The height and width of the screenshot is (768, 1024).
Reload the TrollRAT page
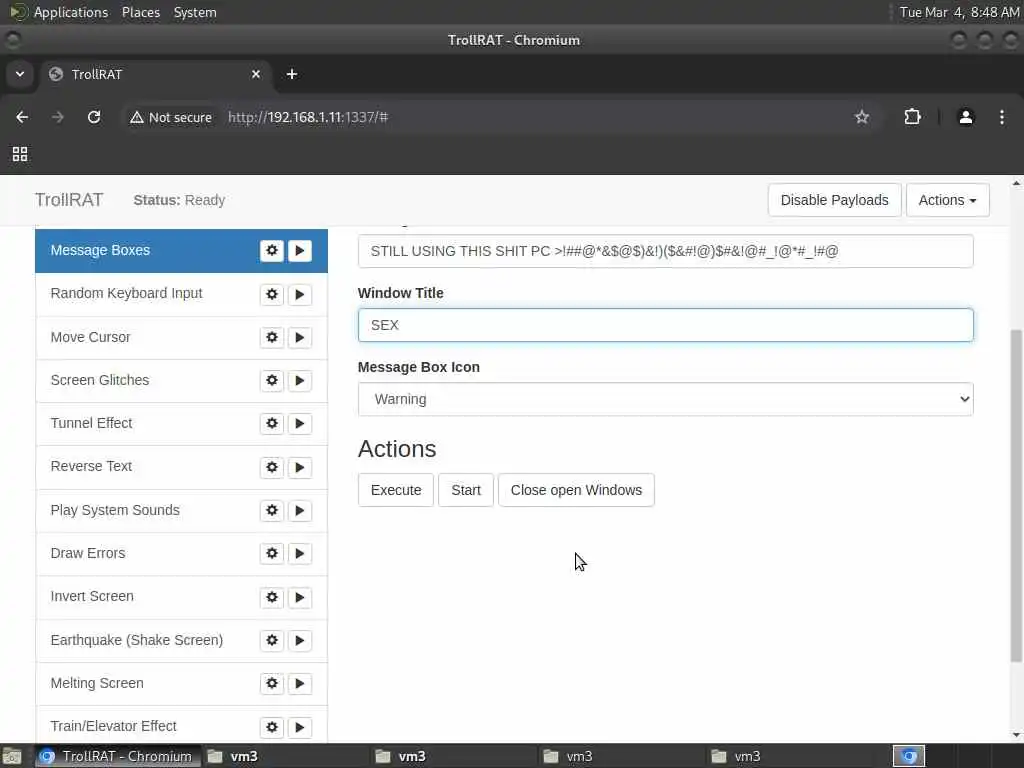94,117
